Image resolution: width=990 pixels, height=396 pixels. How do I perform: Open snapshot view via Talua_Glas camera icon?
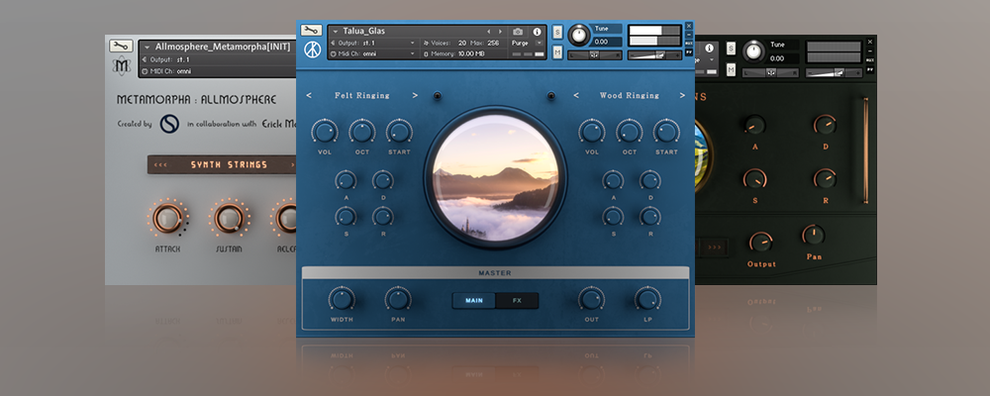pyautogui.click(x=518, y=31)
